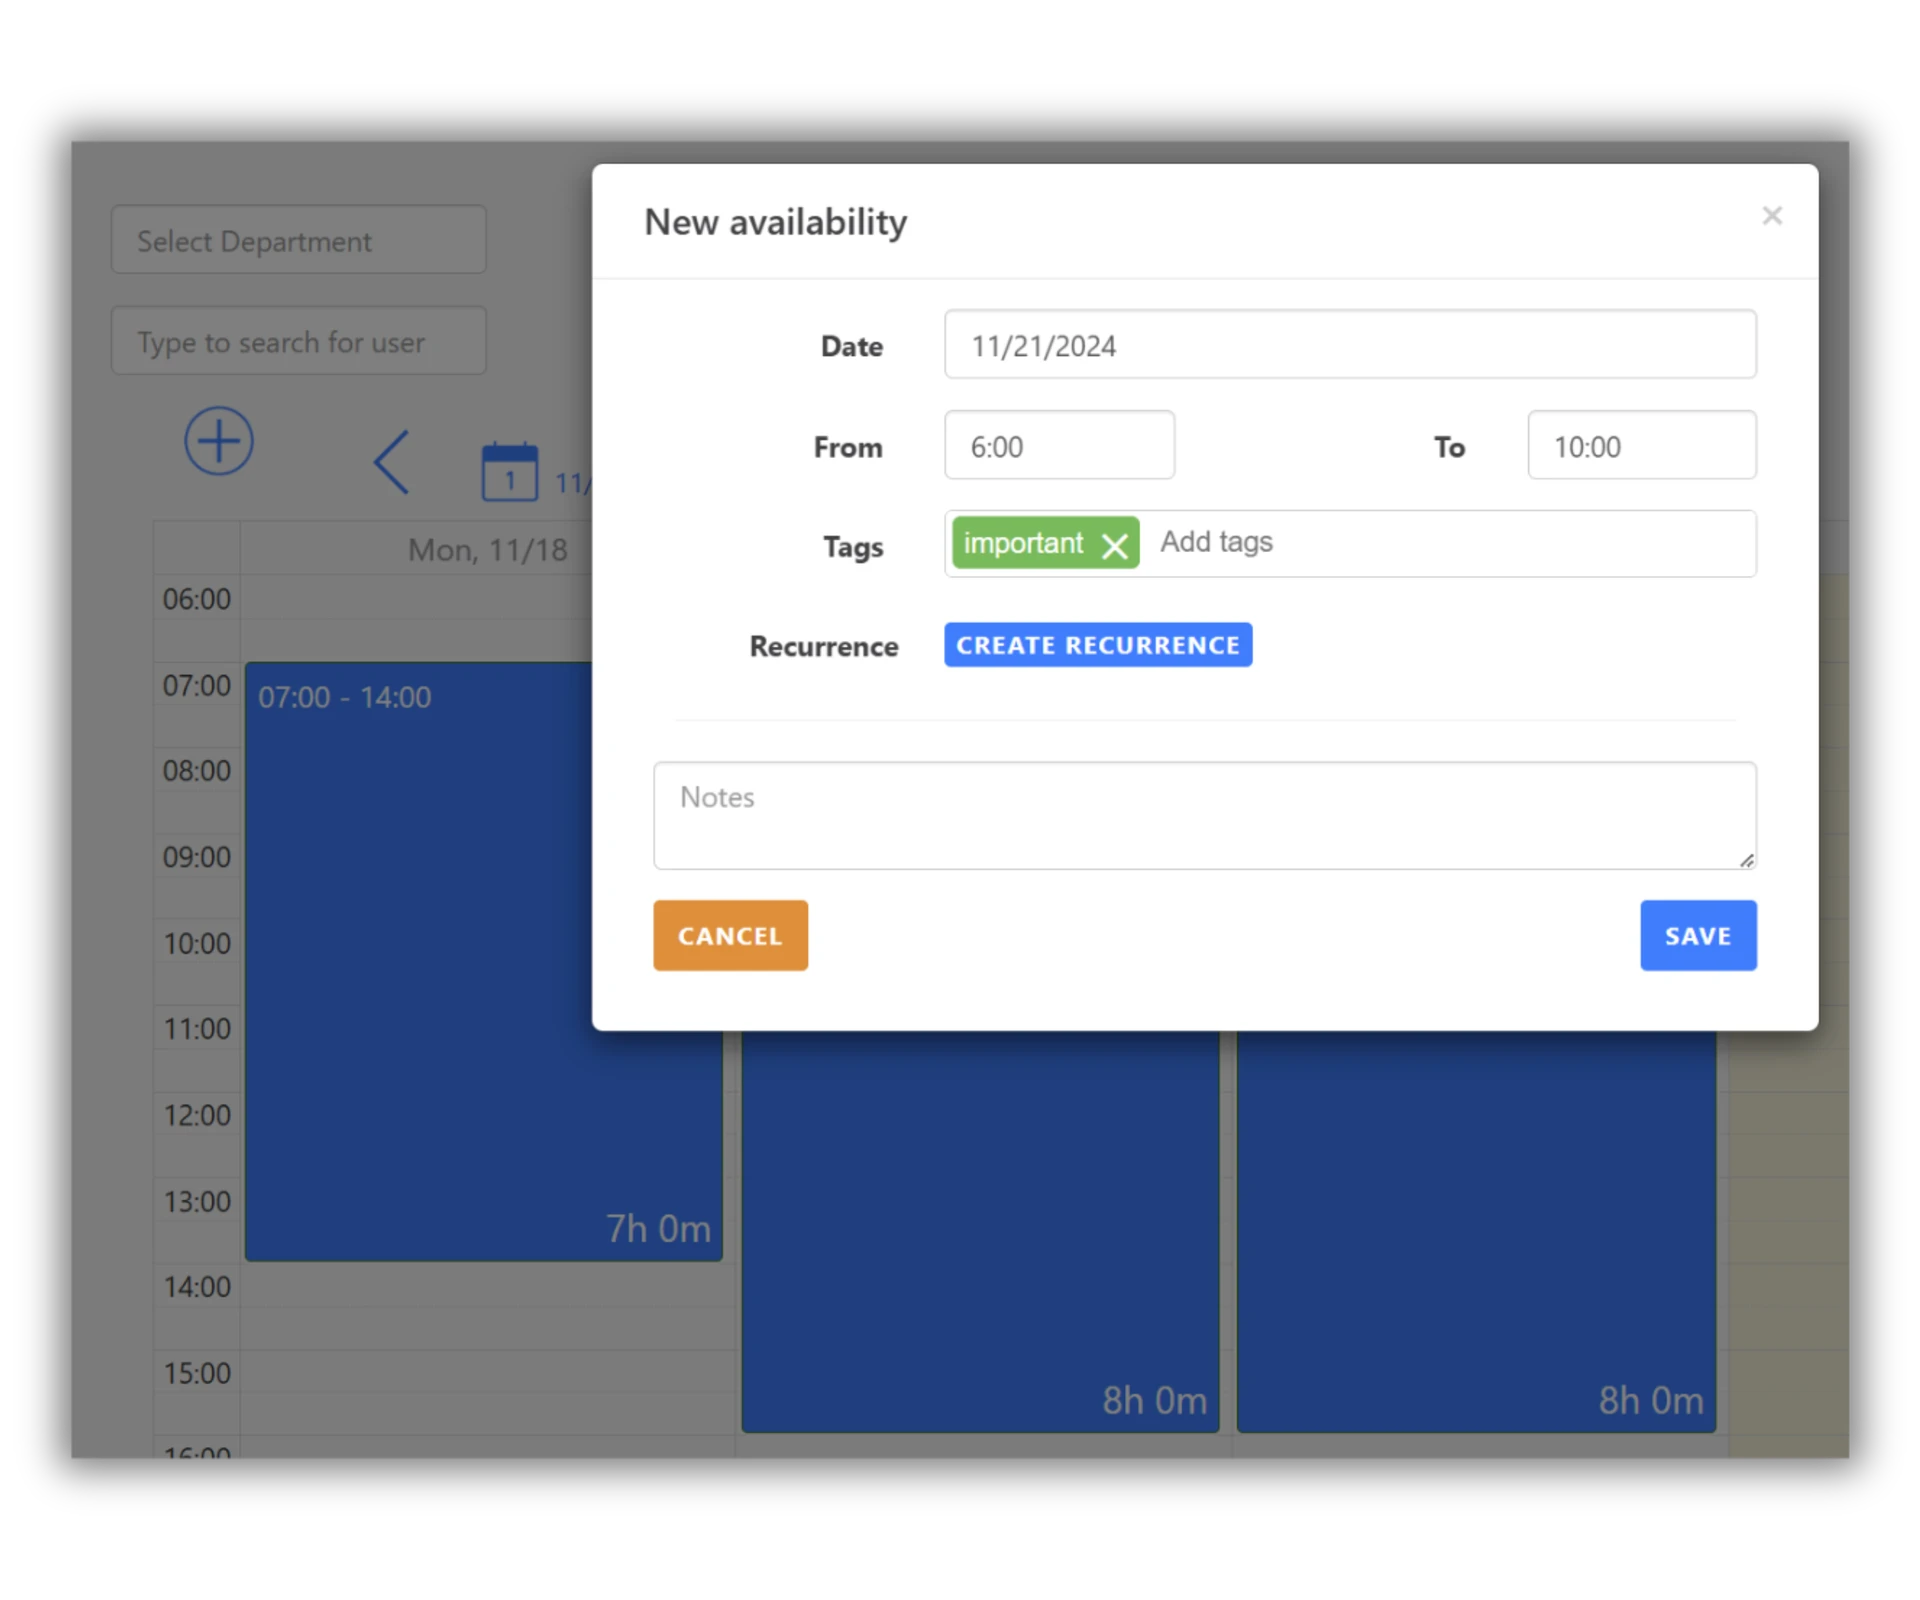The height and width of the screenshot is (1600, 1920).
Task: Click the green important tag
Action: point(1022,543)
